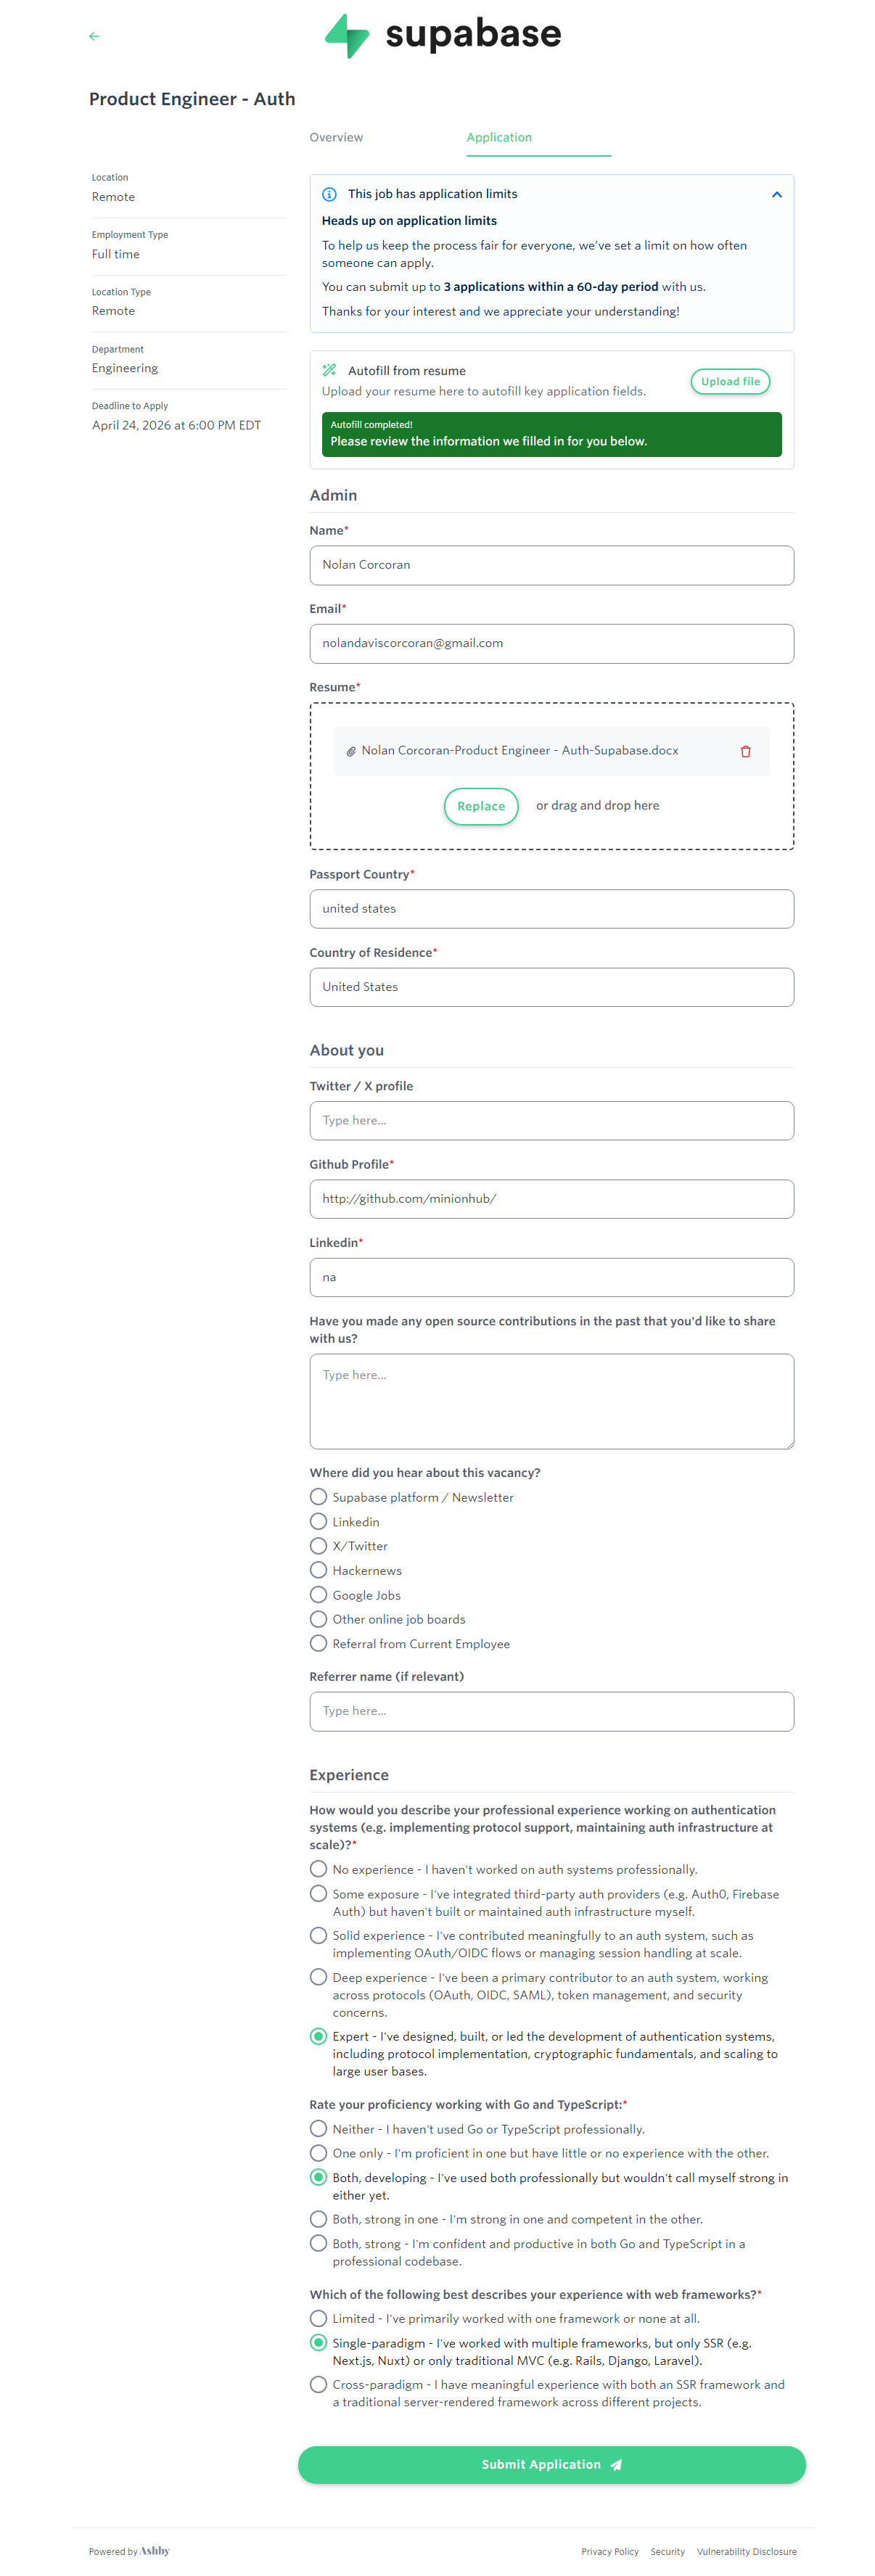The image size is (875, 2576).
Task: Collapse the application limits notice
Action: [x=776, y=194]
